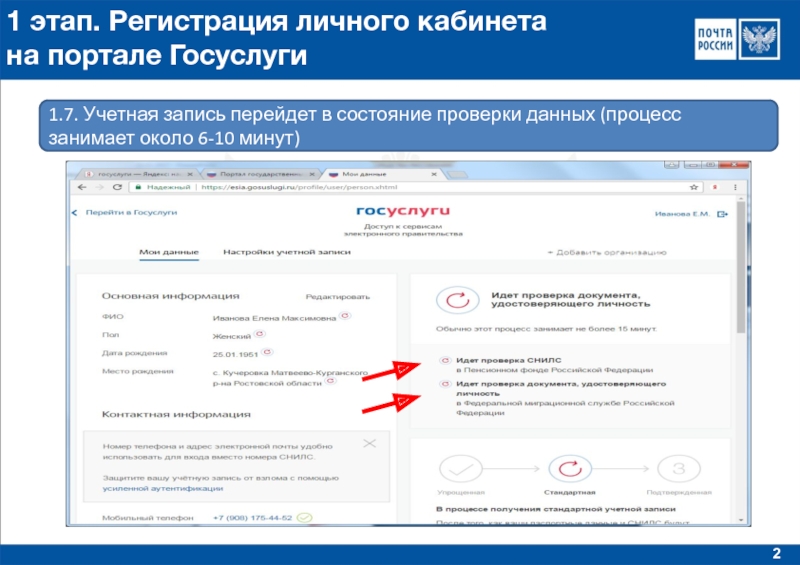
Task: Click the large circular document check icon
Action: click(458, 300)
